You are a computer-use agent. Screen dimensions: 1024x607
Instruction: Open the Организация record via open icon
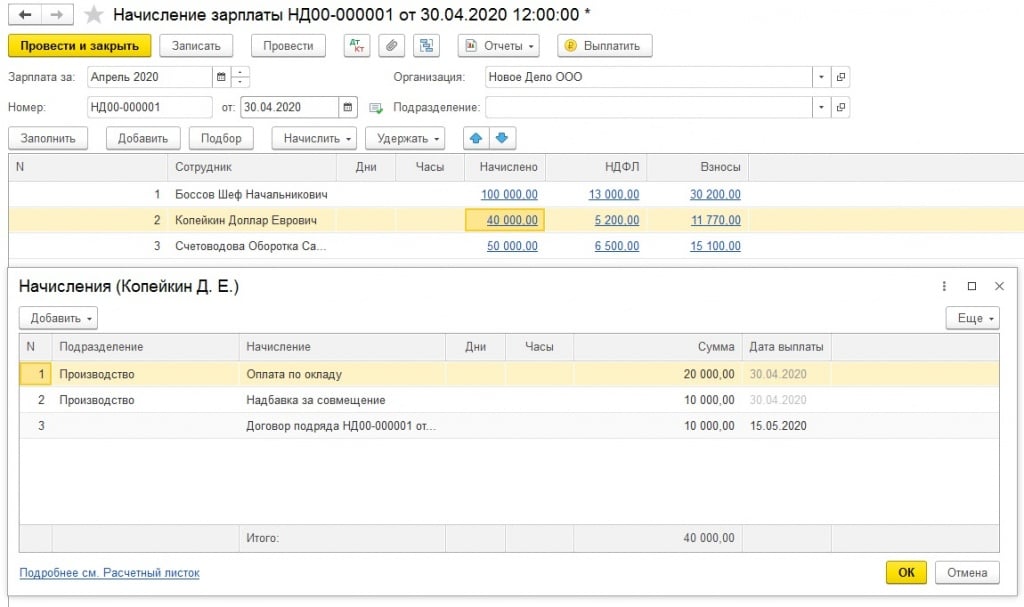pos(840,77)
